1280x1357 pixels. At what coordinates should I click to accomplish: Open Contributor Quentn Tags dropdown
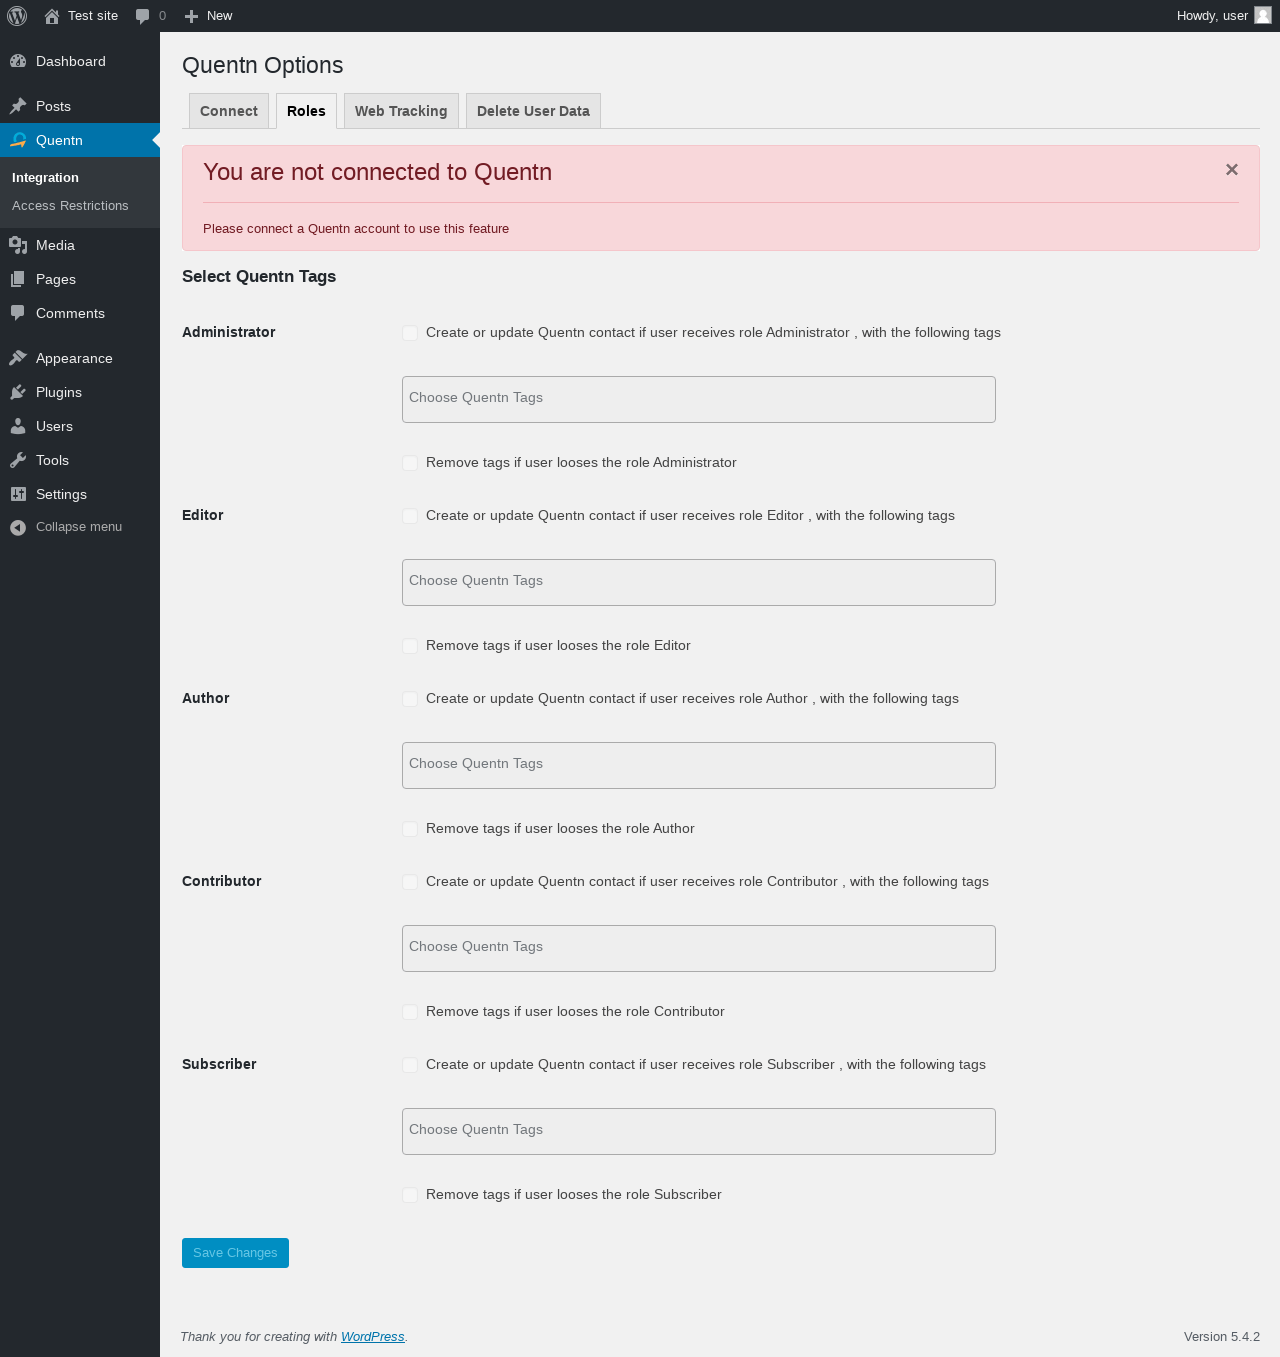click(x=698, y=948)
